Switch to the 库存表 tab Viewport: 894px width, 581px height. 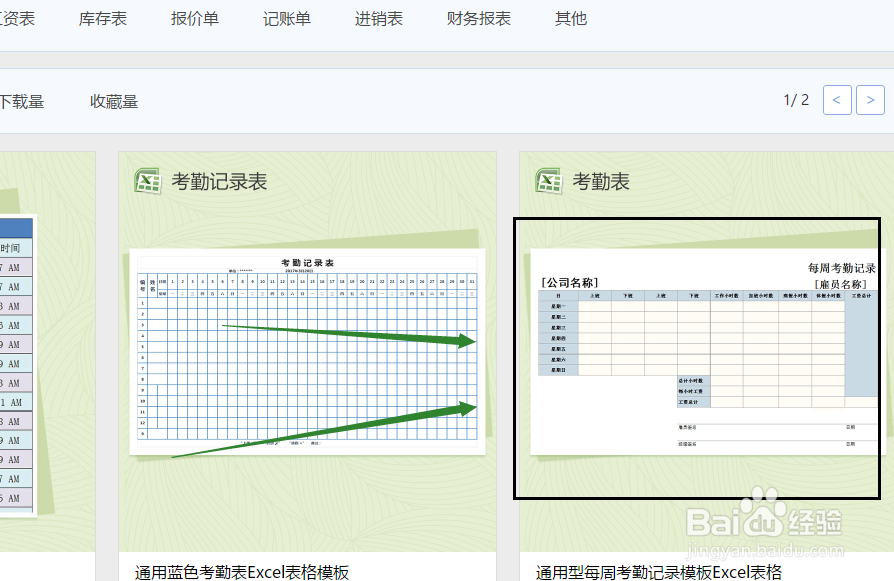point(103,17)
